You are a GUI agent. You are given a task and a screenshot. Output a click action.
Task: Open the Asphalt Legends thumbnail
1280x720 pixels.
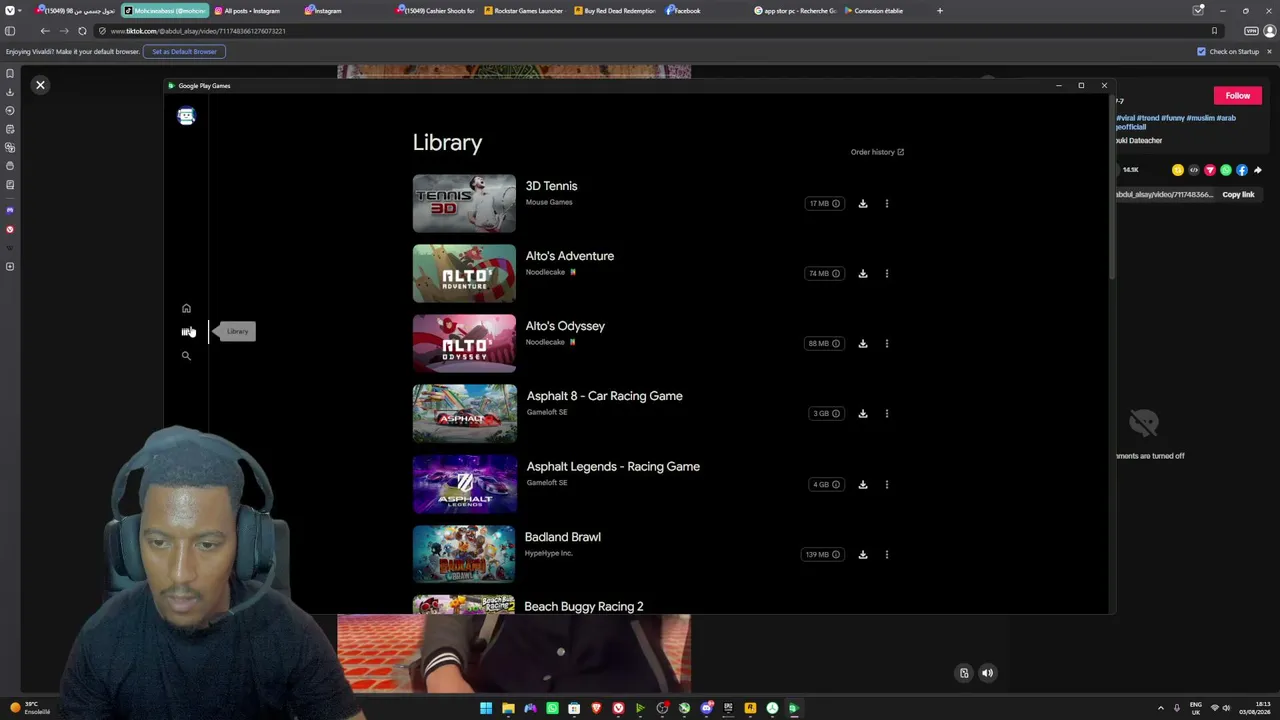point(464,485)
